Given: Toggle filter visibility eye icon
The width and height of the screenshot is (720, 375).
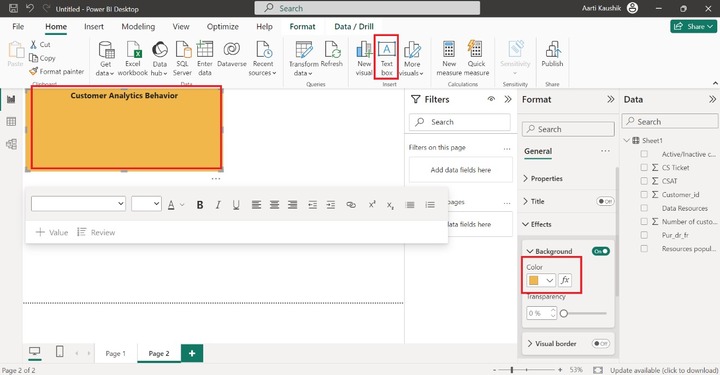Looking at the screenshot, I should pos(491,99).
